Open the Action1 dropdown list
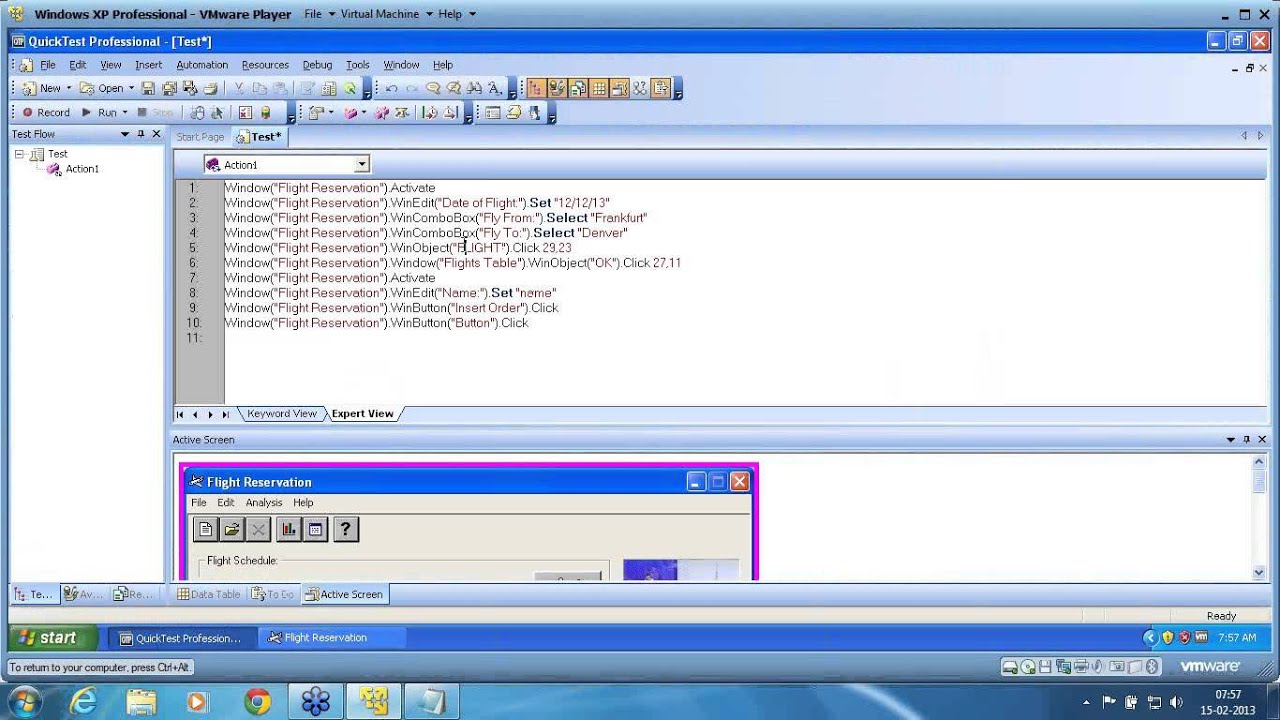Screen dimensions: 1280x720 click(x=362, y=164)
